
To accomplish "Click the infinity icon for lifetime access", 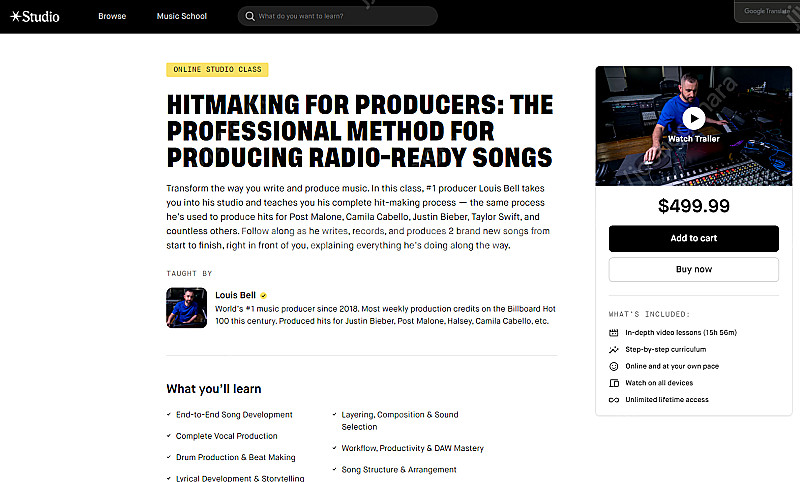I will [614, 400].
